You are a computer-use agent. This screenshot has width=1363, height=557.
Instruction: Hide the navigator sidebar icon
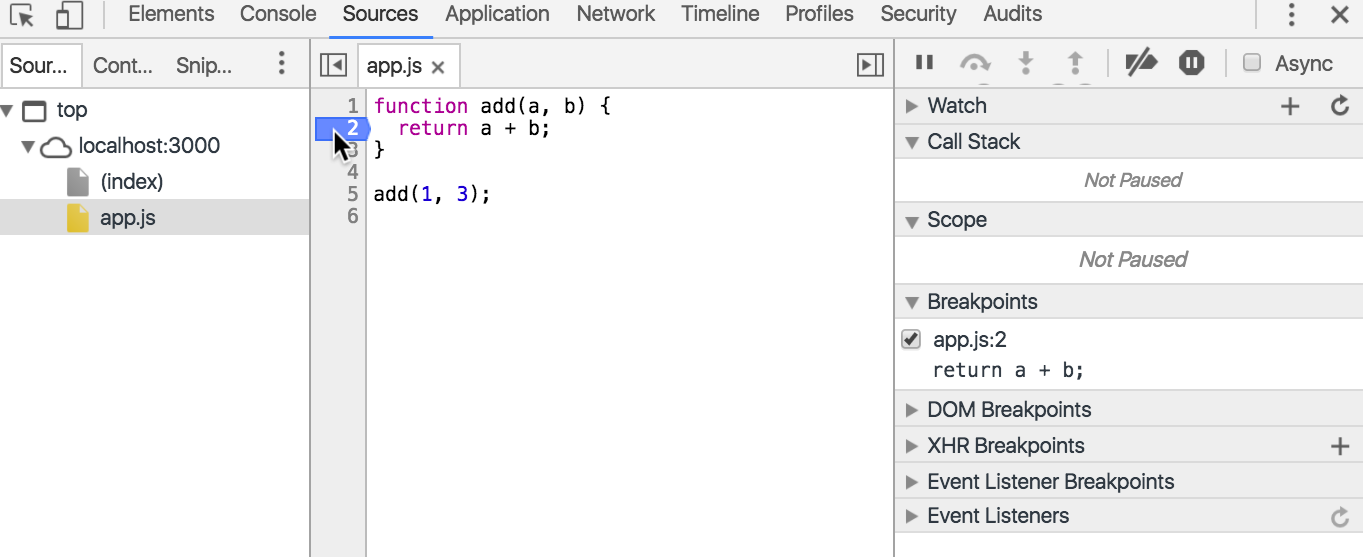click(x=333, y=65)
